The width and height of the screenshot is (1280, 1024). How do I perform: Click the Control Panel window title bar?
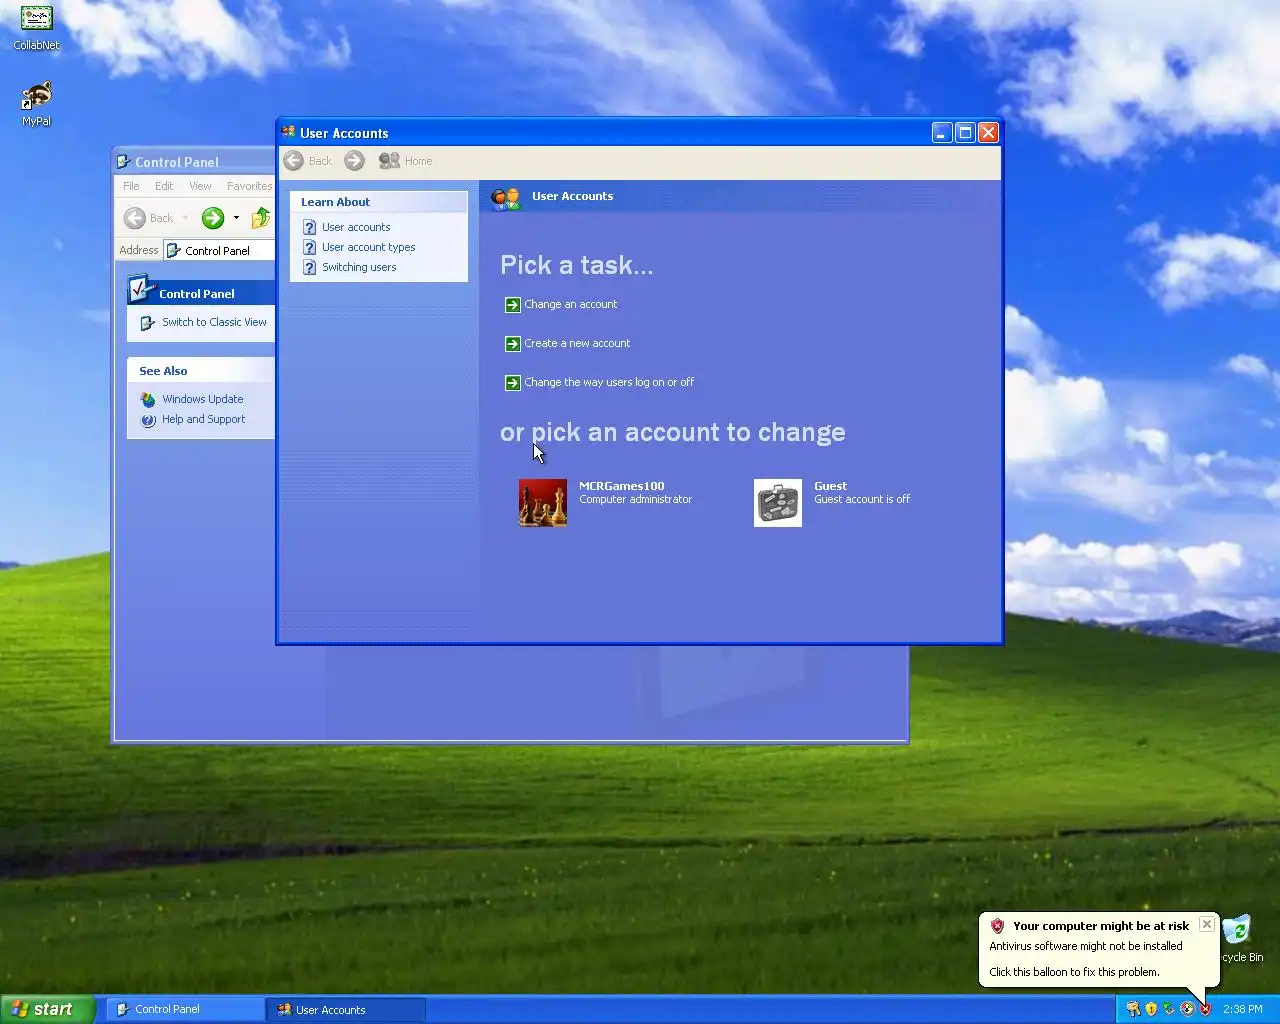click(195, 162)
